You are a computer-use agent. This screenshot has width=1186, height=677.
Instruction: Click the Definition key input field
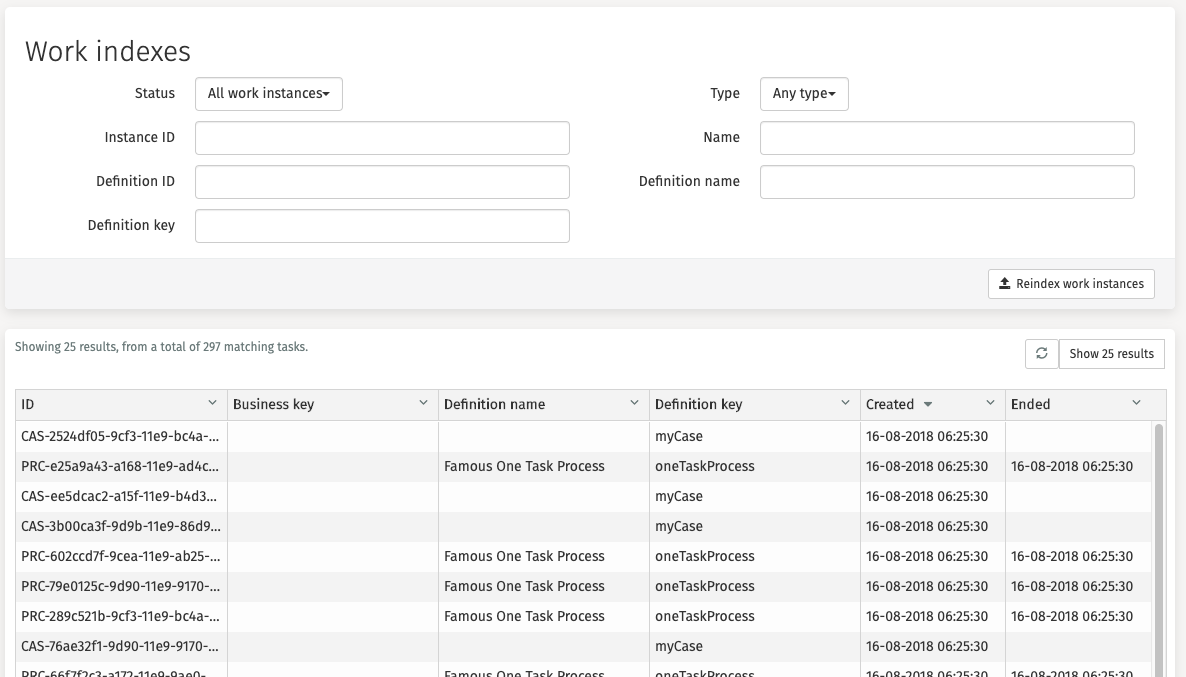click(x=382, y=225)
